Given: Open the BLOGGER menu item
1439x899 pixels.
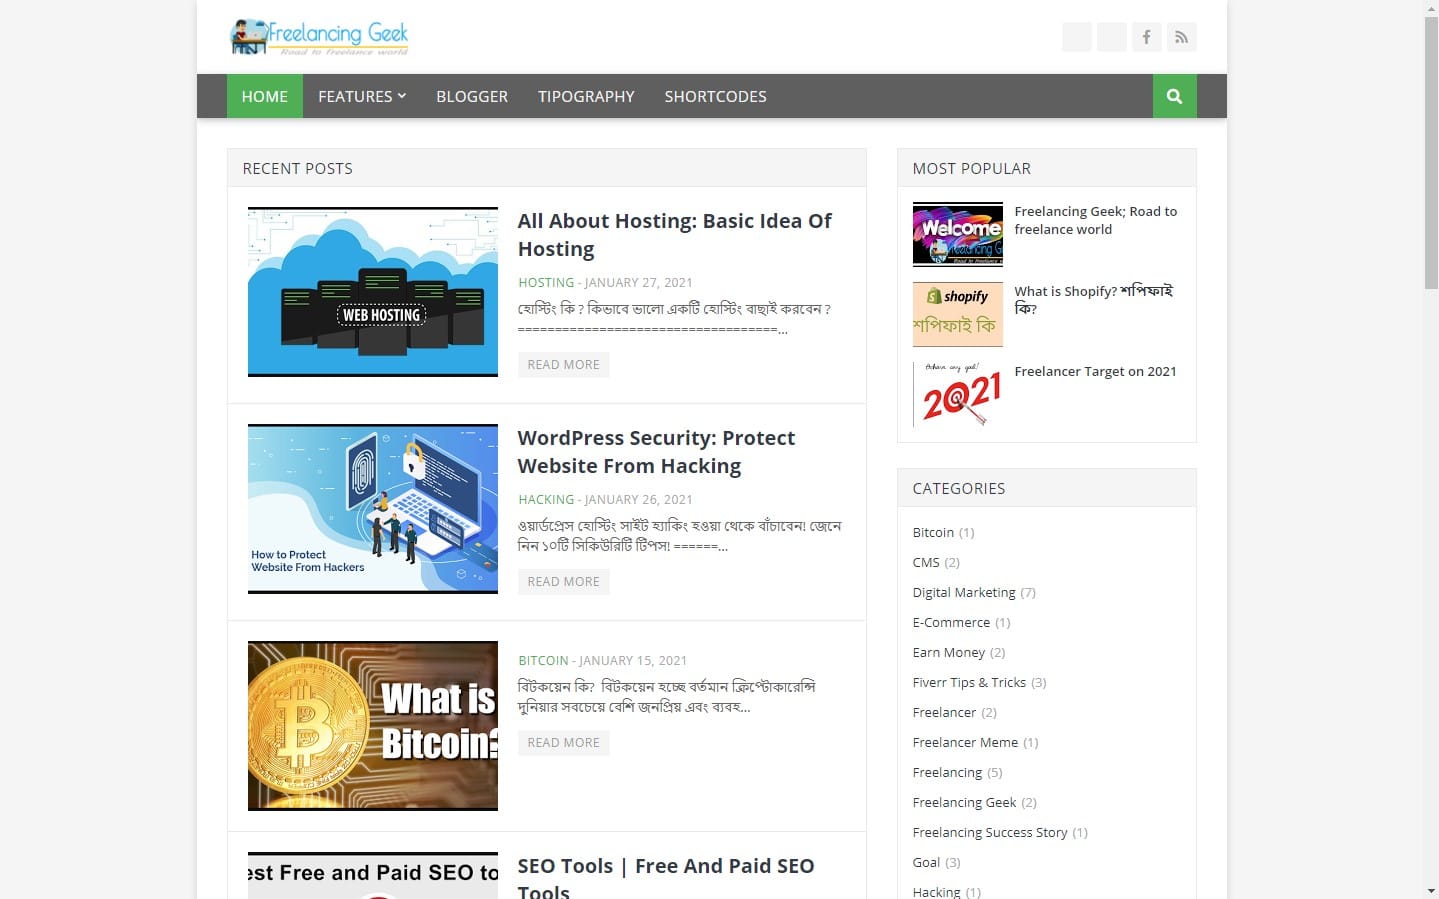Looking at the screenshot, I should [x=472, y=96].
